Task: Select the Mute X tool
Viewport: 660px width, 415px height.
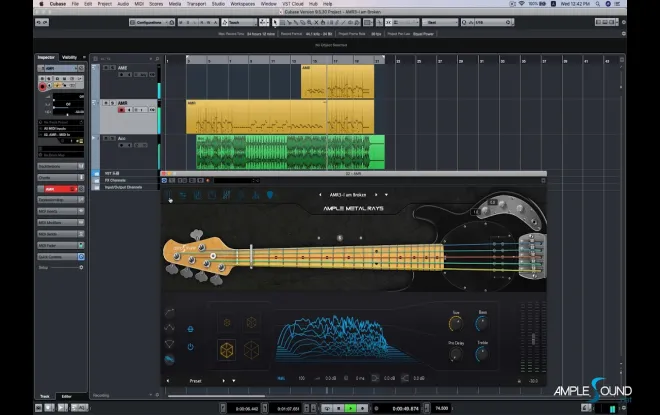Action: pos(316,22)
